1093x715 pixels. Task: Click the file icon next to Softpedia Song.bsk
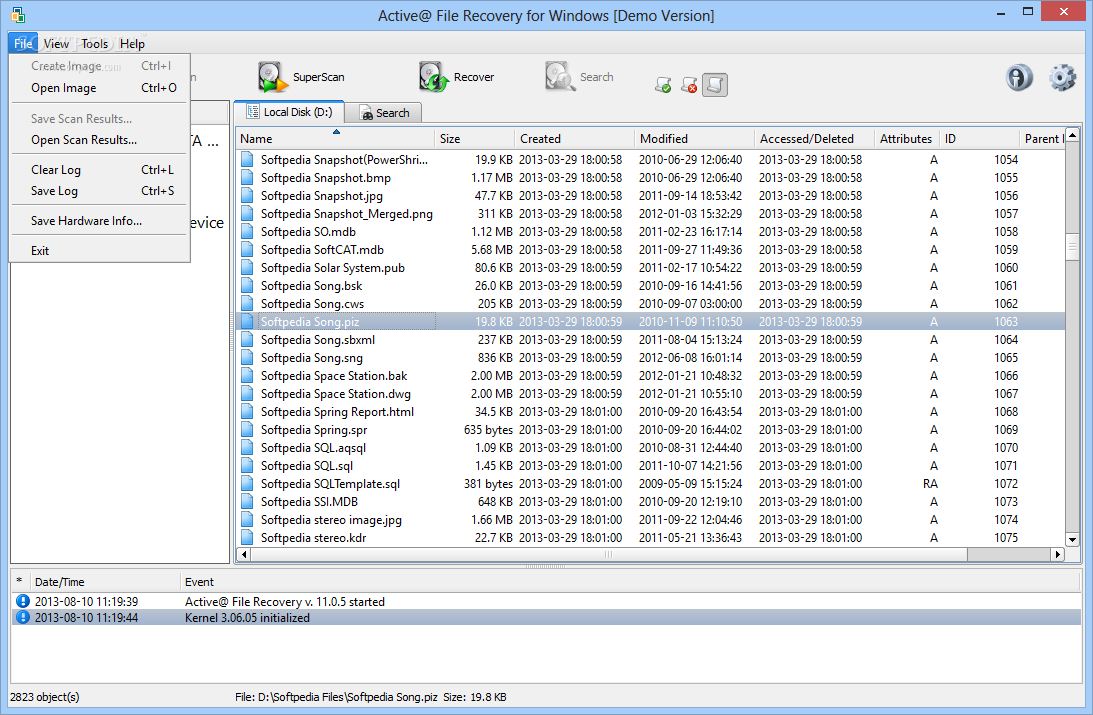(247, 286)
